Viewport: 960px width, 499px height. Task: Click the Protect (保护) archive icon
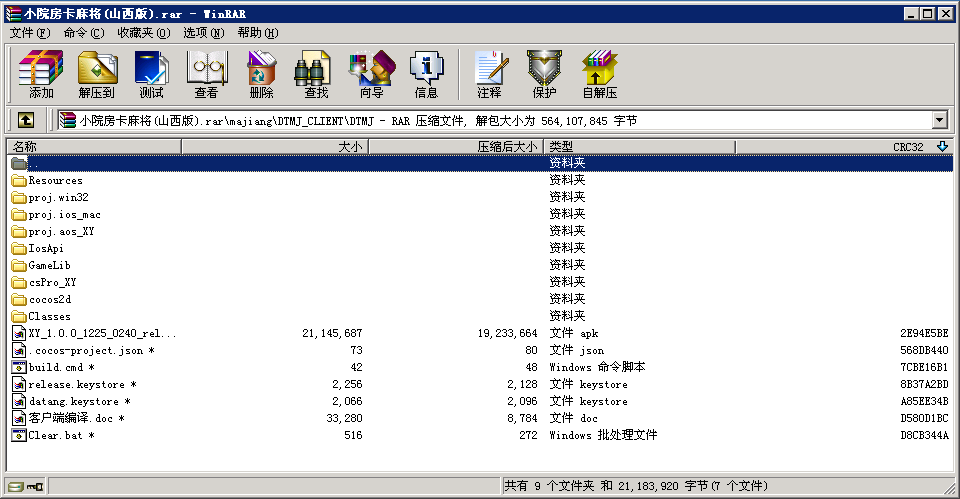(544, 74)
